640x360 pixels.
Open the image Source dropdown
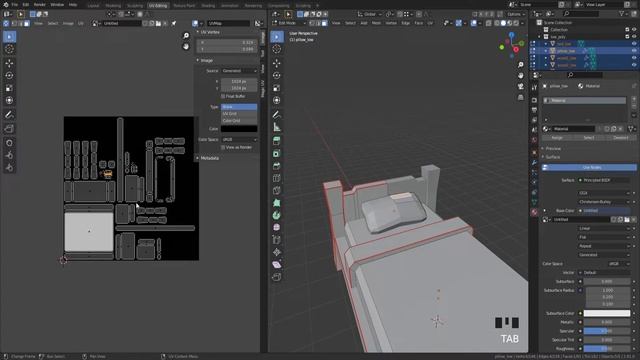239,71
